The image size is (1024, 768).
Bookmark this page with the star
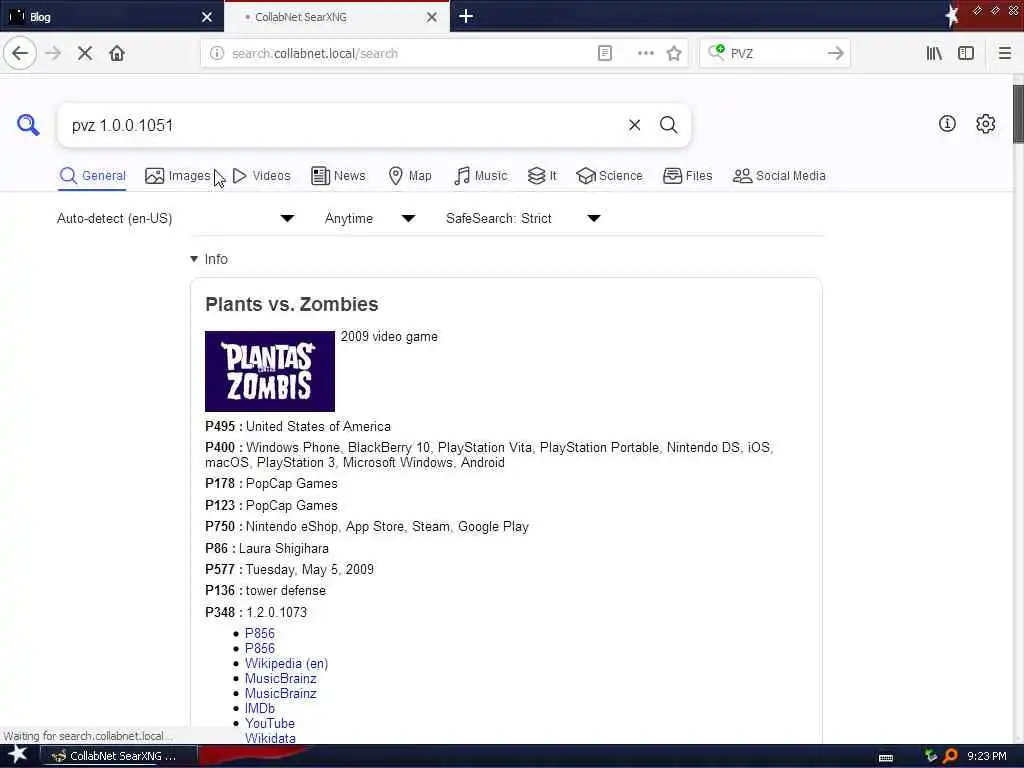click(x=674, y=54)
